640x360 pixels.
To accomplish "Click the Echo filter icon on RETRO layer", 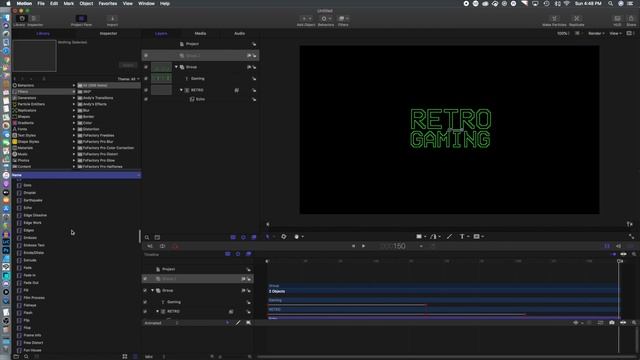I will pyautogui.click(x=236, y=90).
